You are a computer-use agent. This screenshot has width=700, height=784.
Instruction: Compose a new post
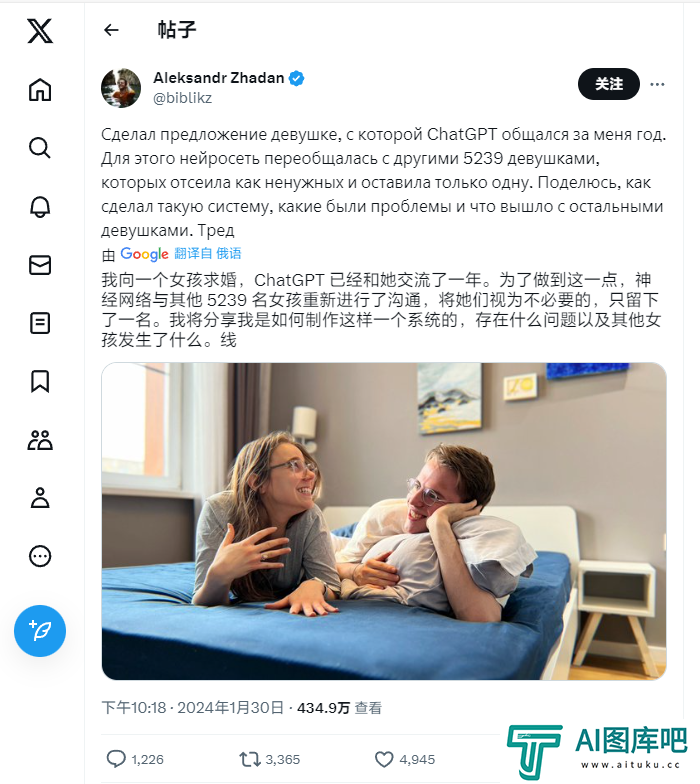pos(40,630)
